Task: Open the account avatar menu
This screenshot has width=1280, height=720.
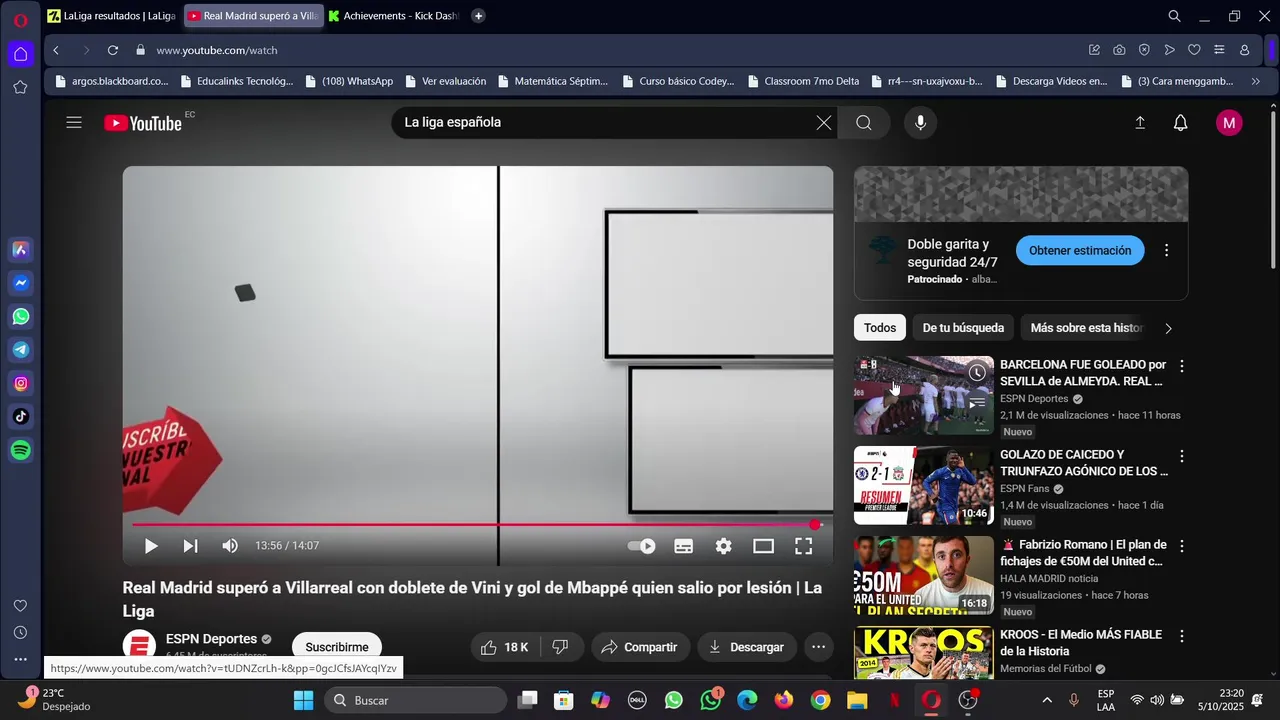Action: tap(1229, 123)
